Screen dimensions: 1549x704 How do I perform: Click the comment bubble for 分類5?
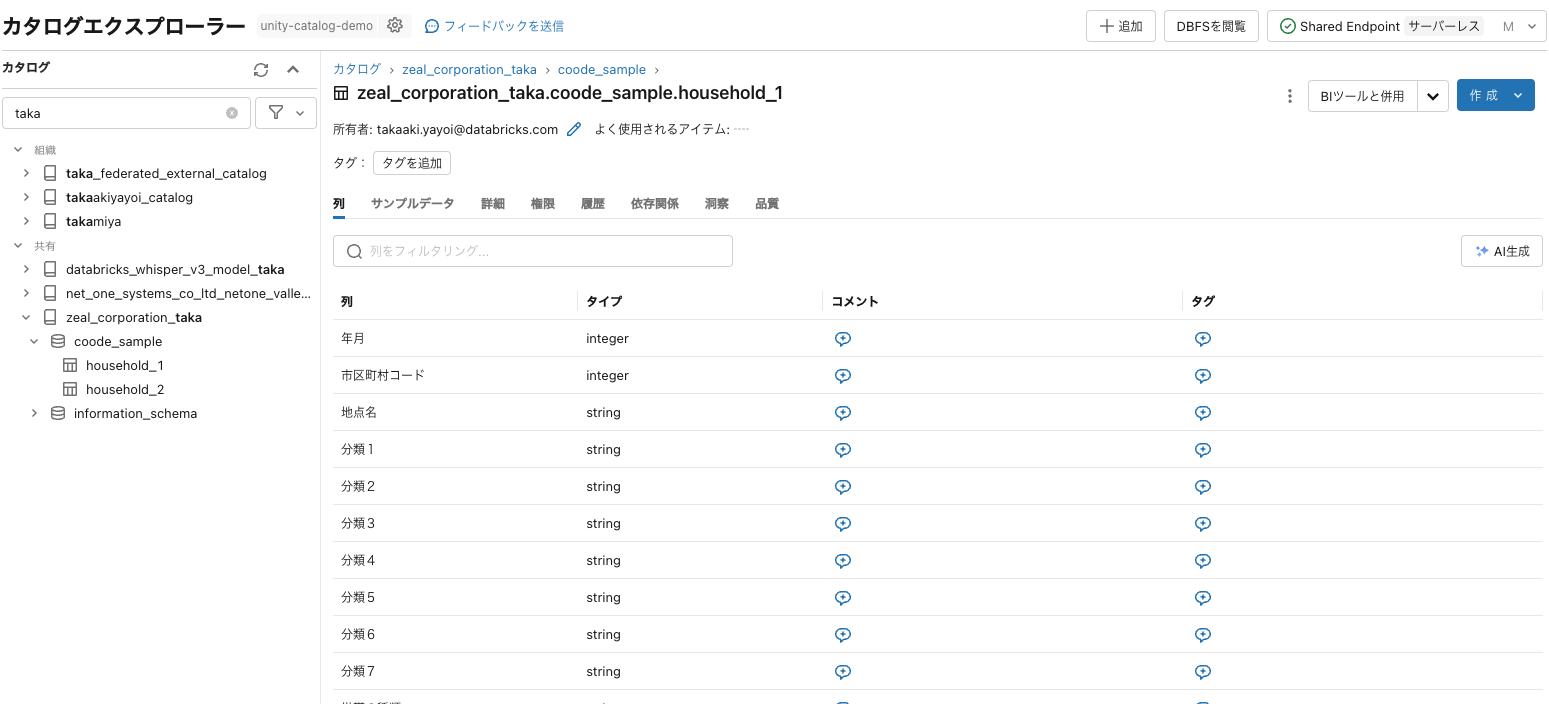pos(843,597)
